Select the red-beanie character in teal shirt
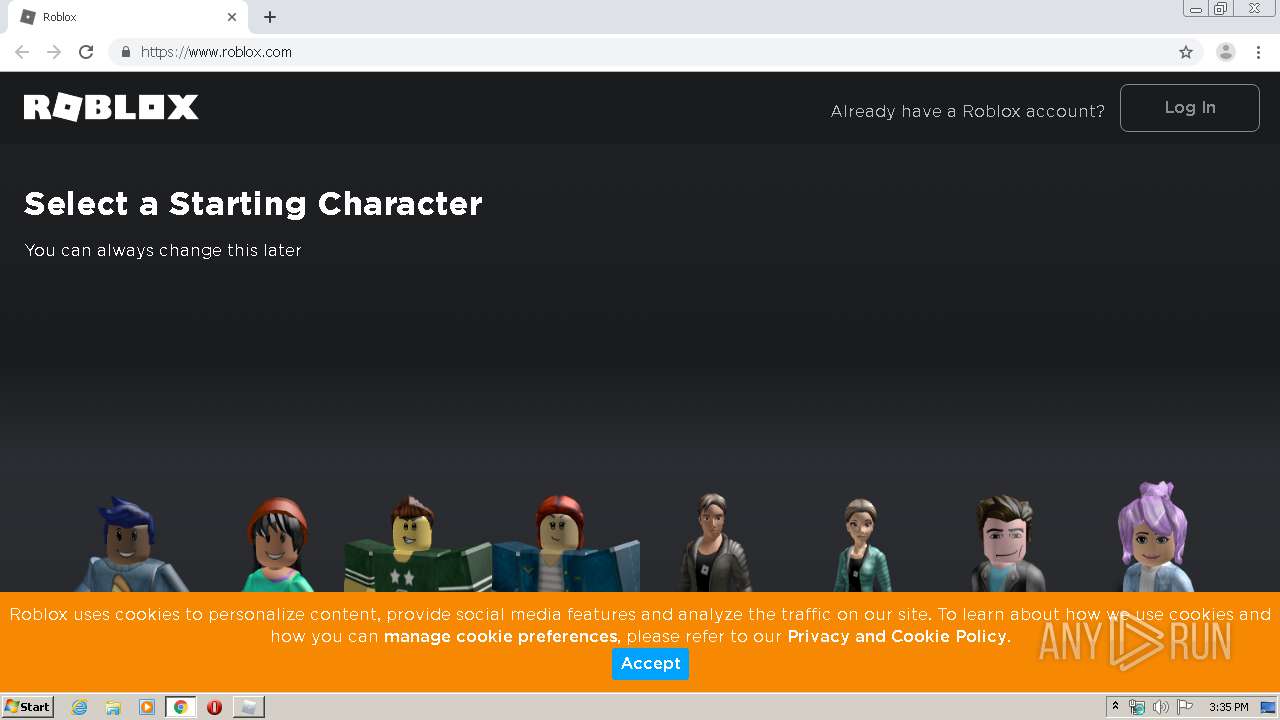 (x=278, y=545)
